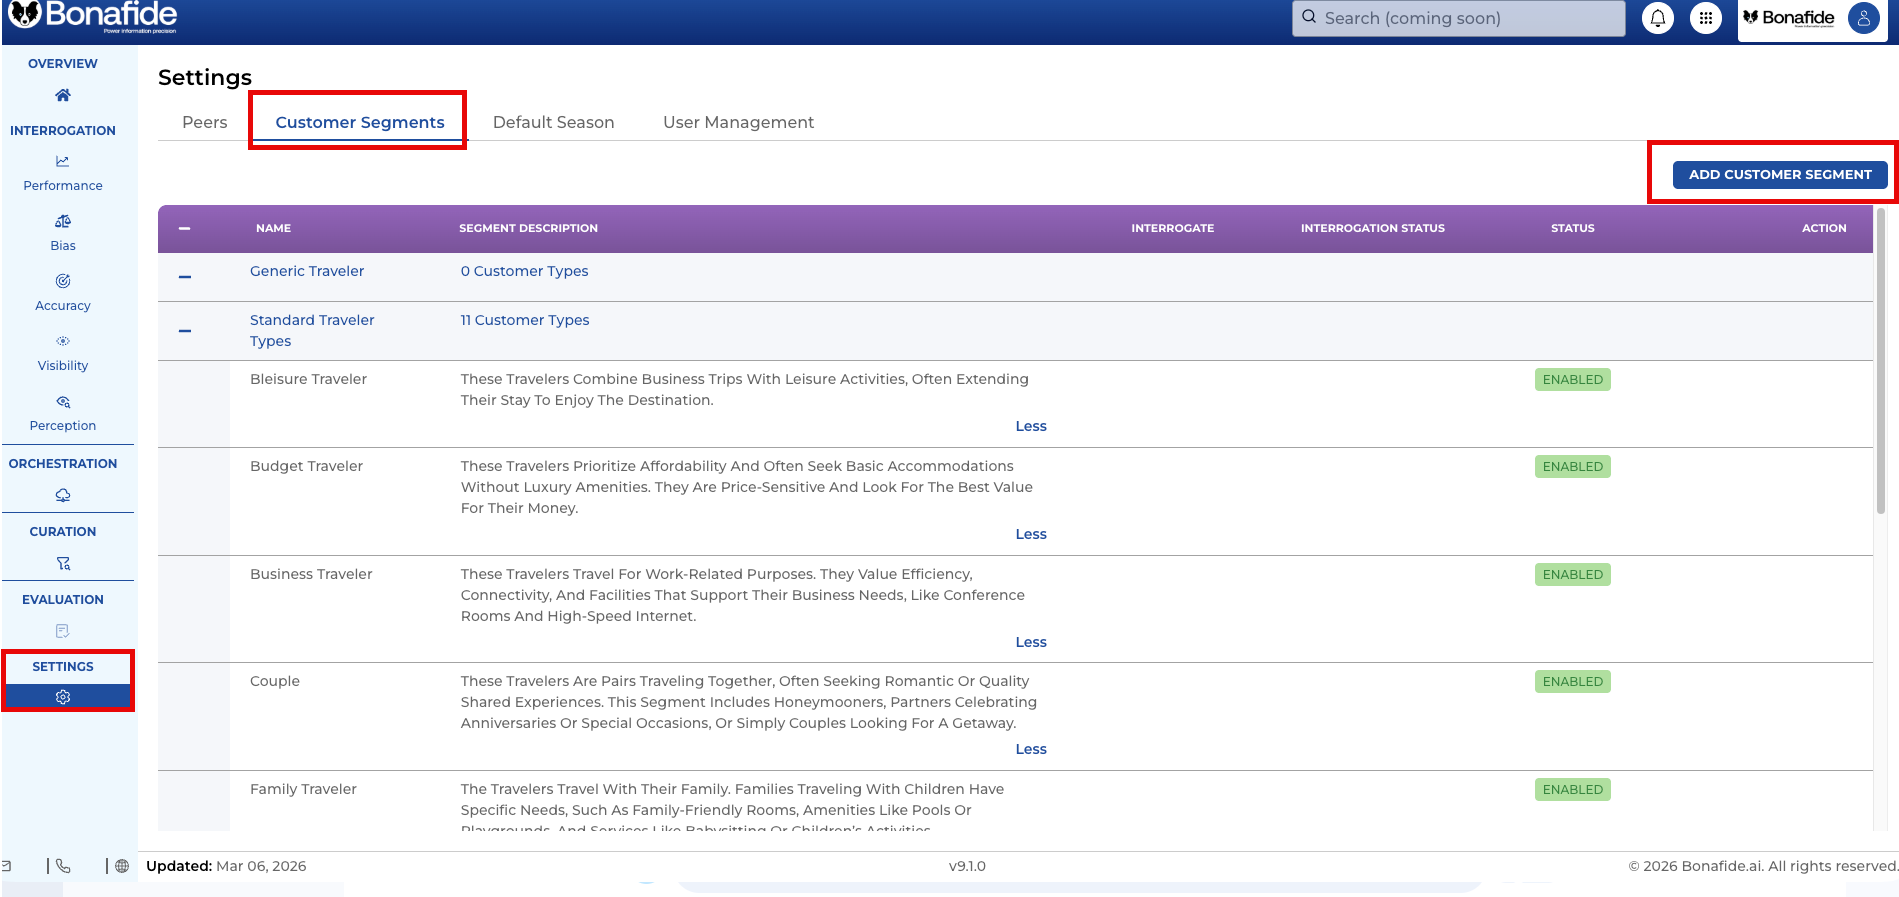Screen dimensions: 1899x897
Task: Open the User Management tab
Action: click(738, 122)
